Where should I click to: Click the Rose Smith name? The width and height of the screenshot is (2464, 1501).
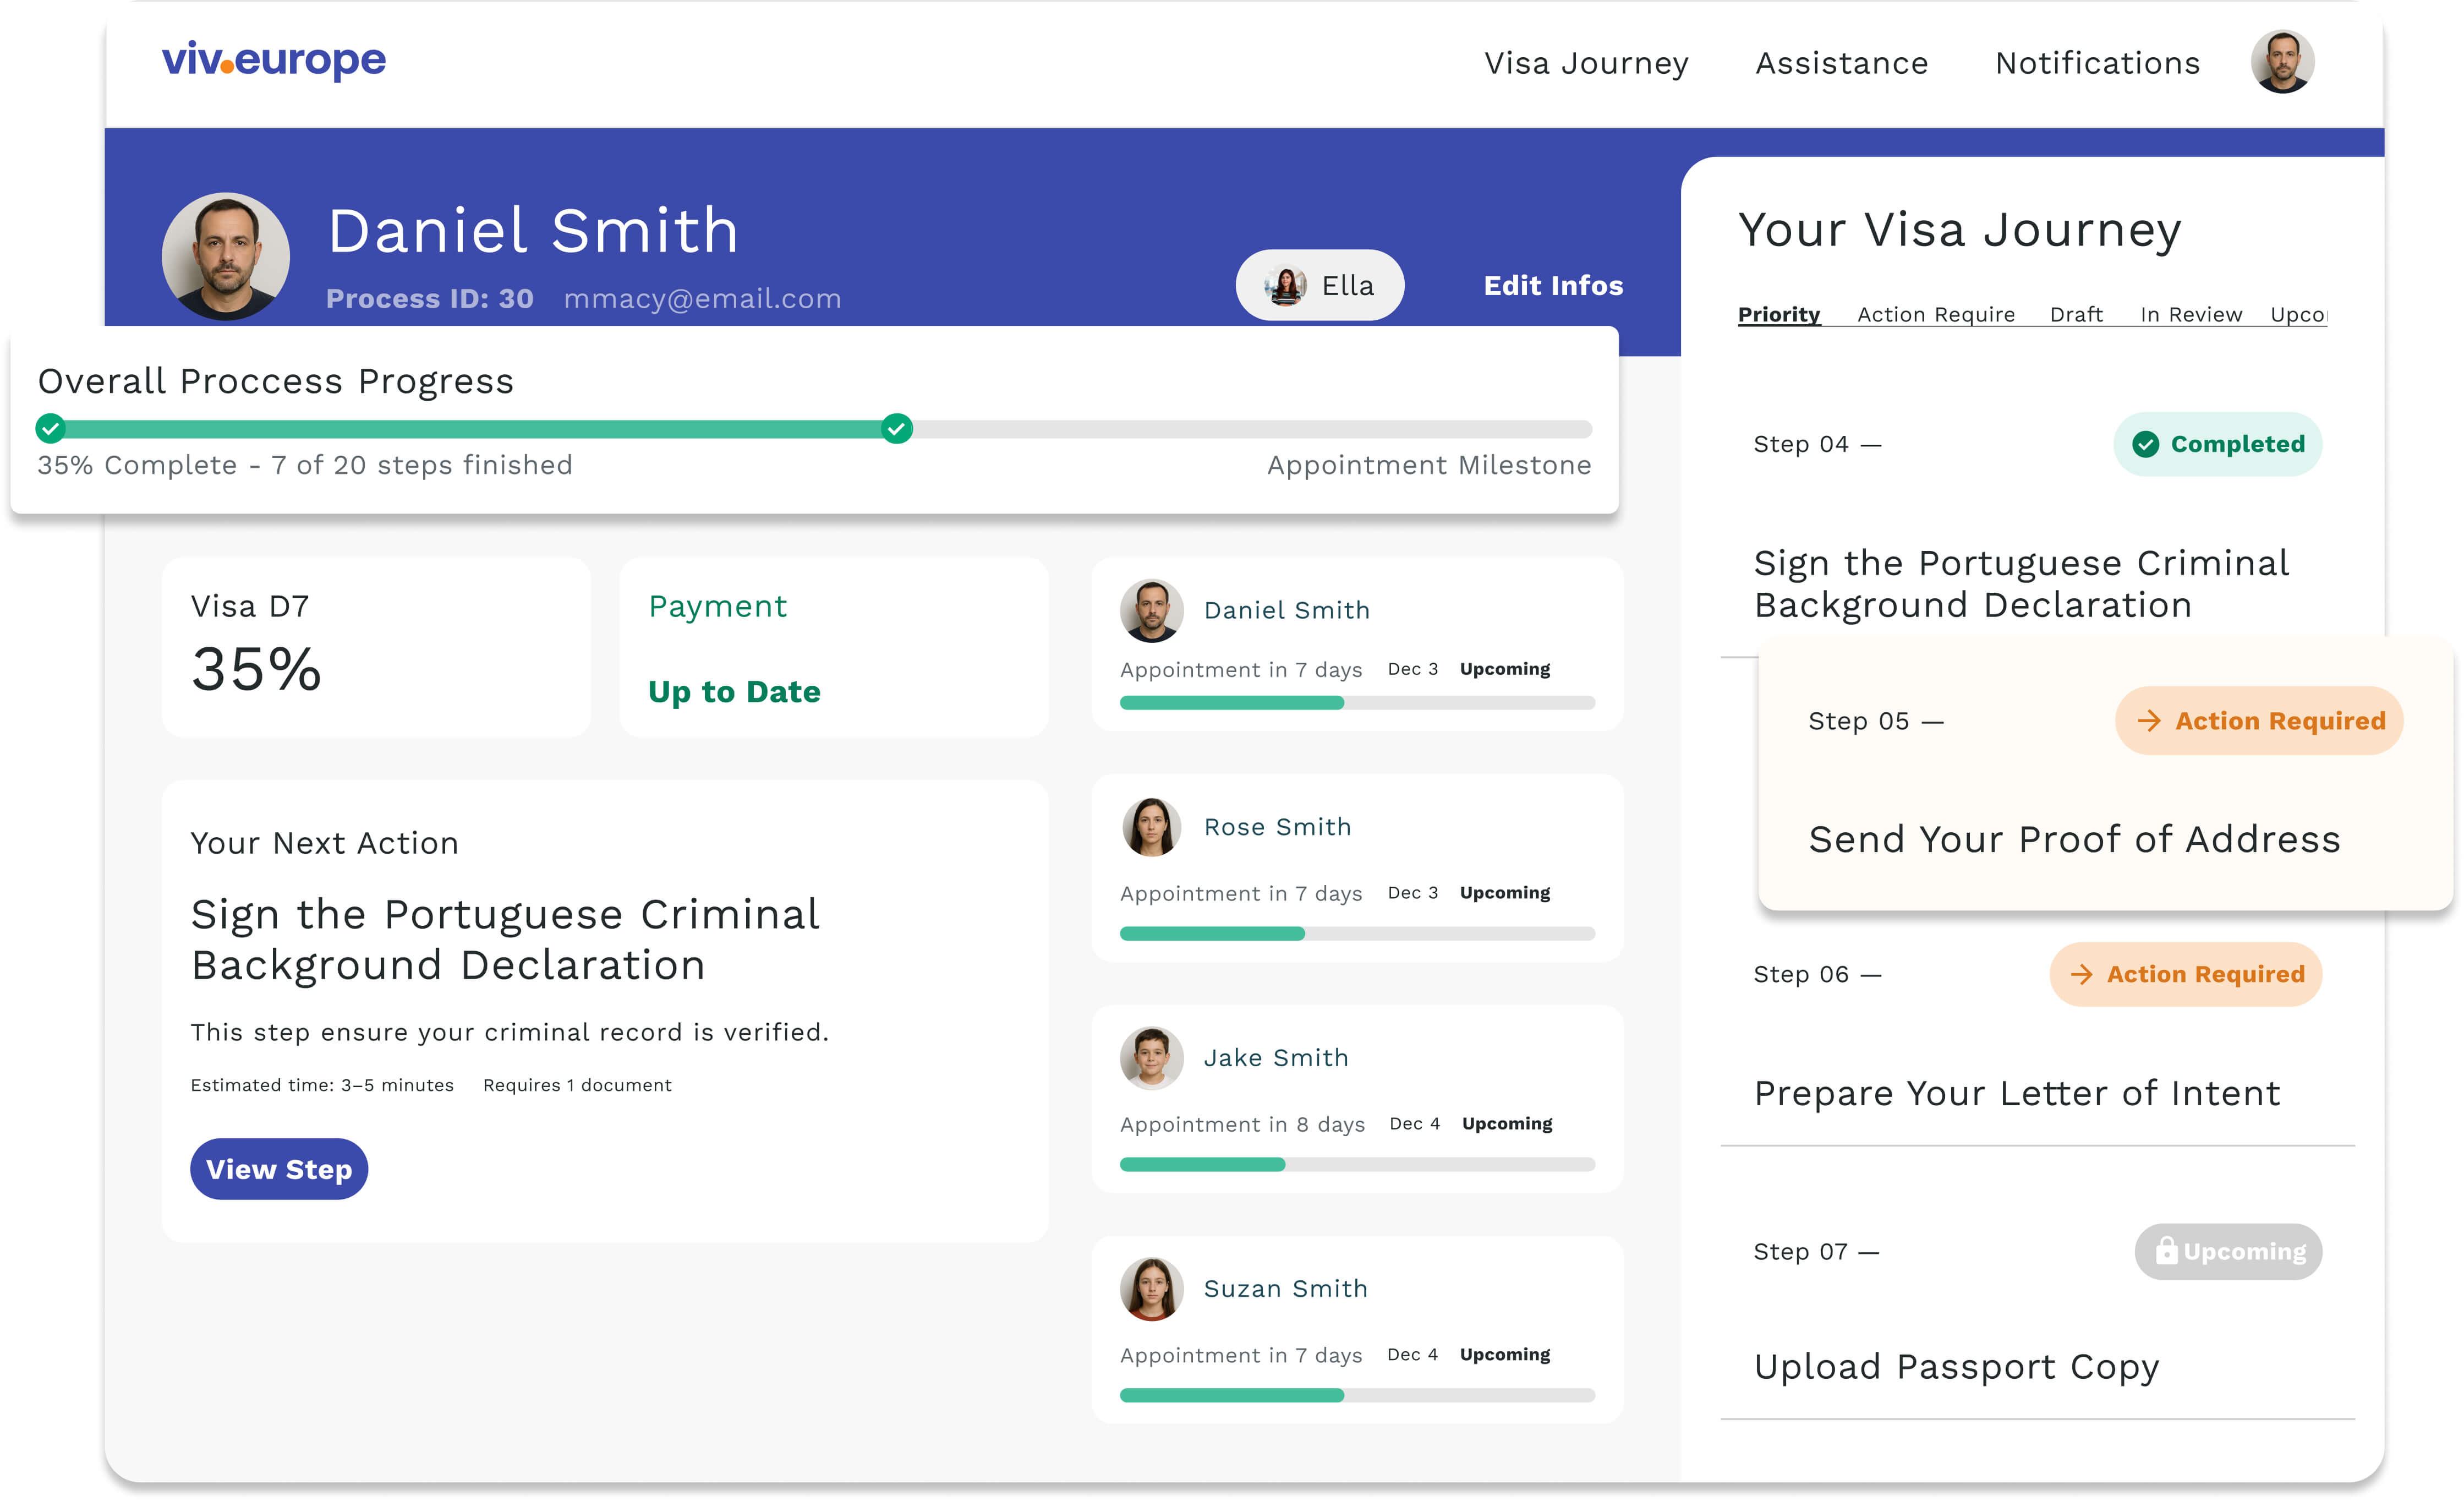(1277, 827)
